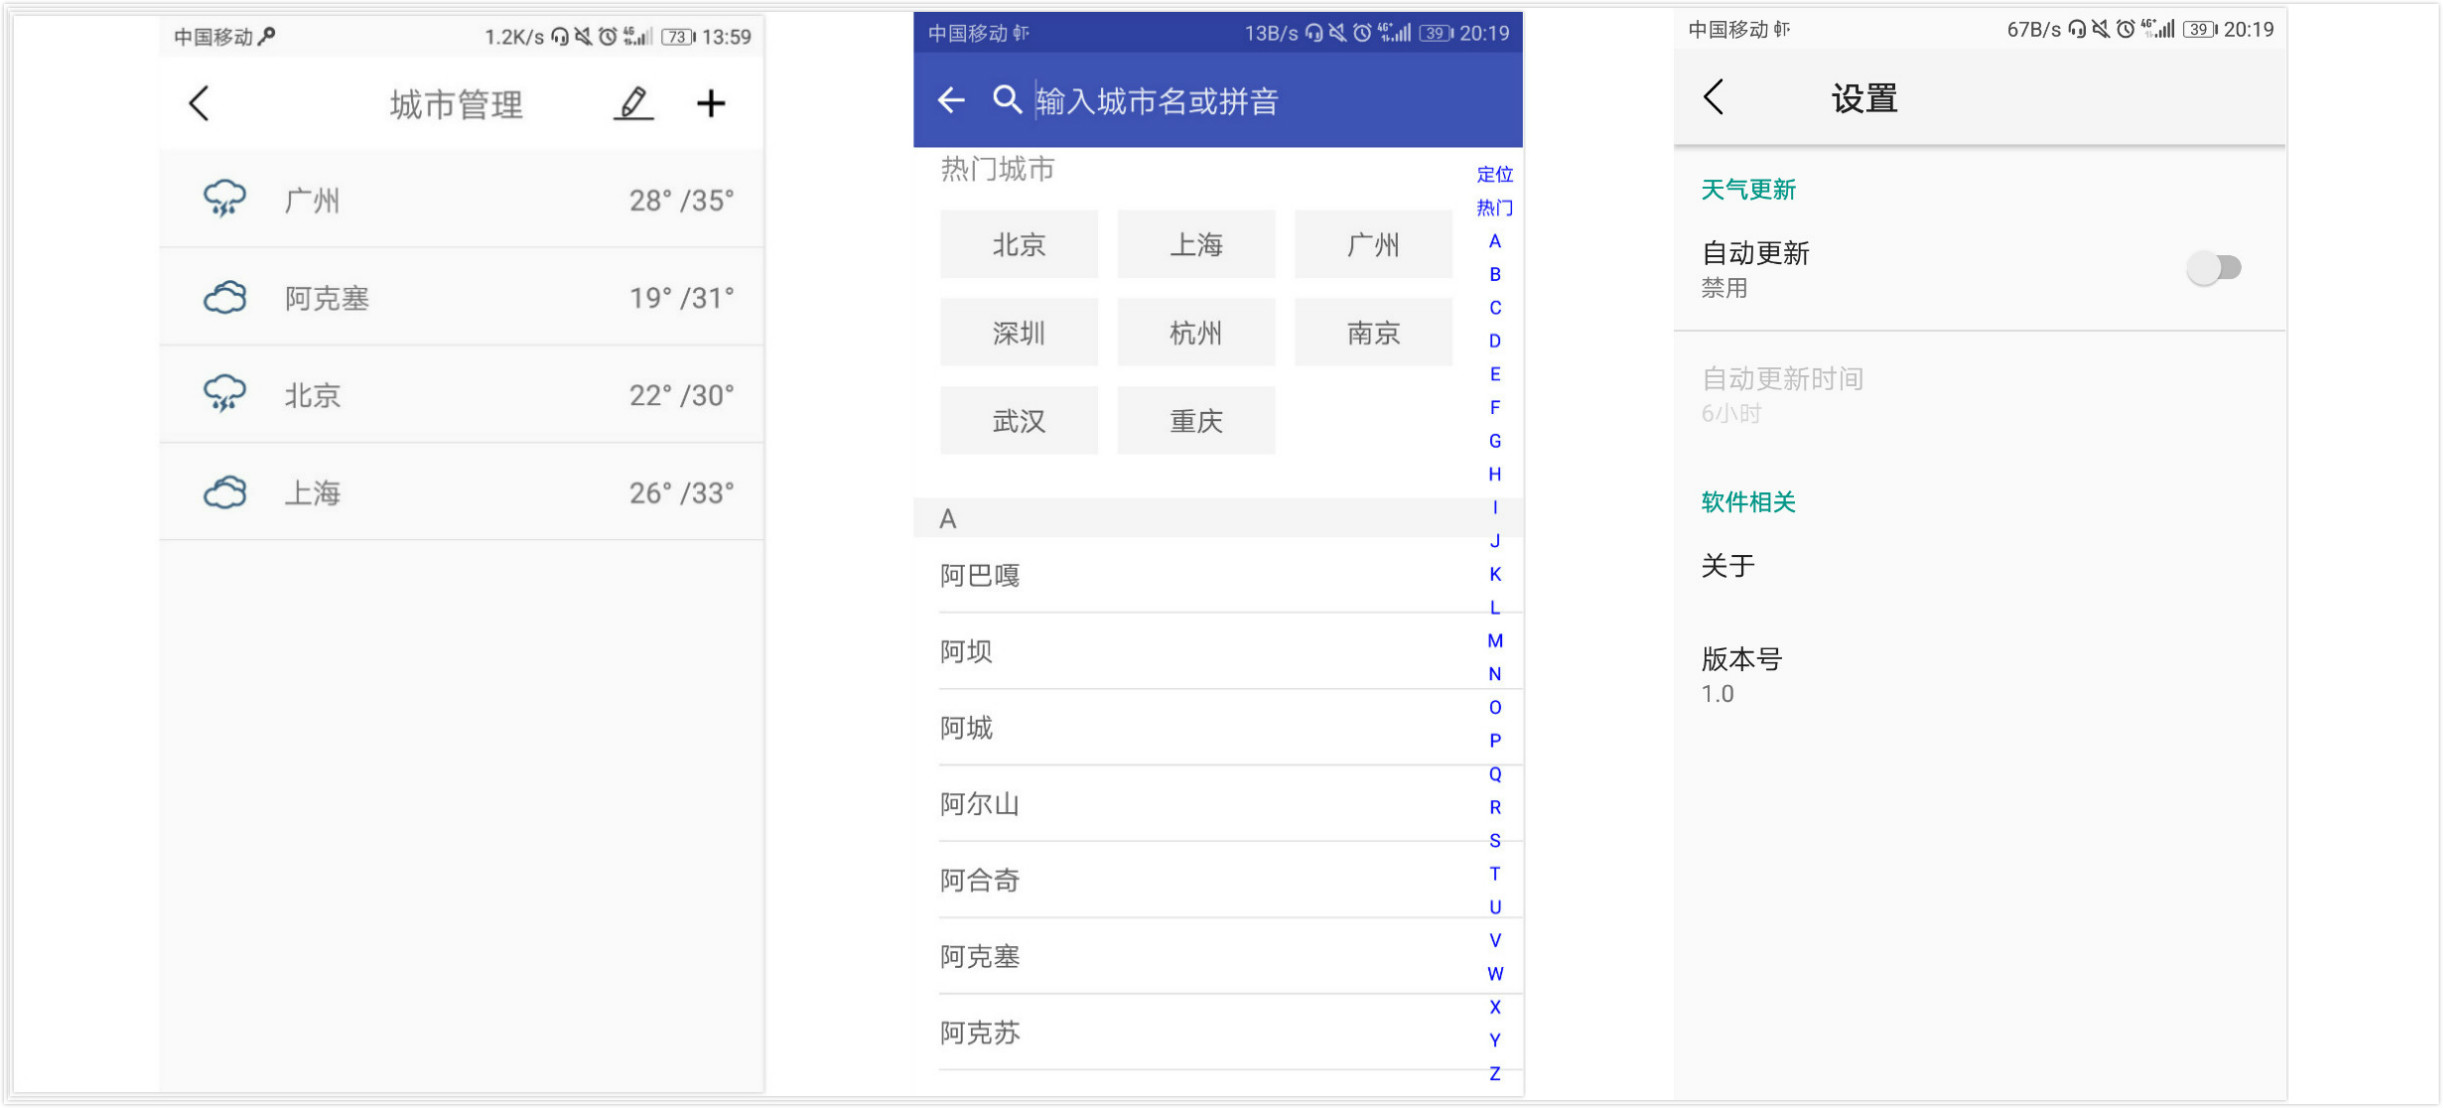
Task: Open the 关于 settings entry
Action: pos(1727,566)
